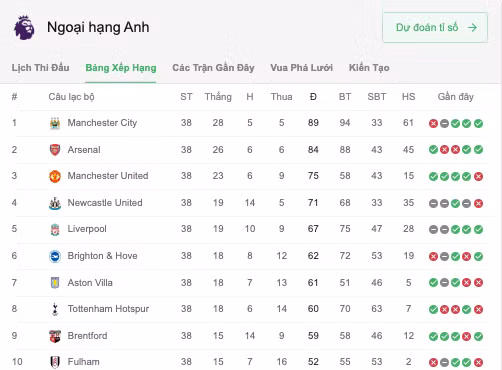Select the Manchester City club crest

pyautogui.click(x=55, y=123)
